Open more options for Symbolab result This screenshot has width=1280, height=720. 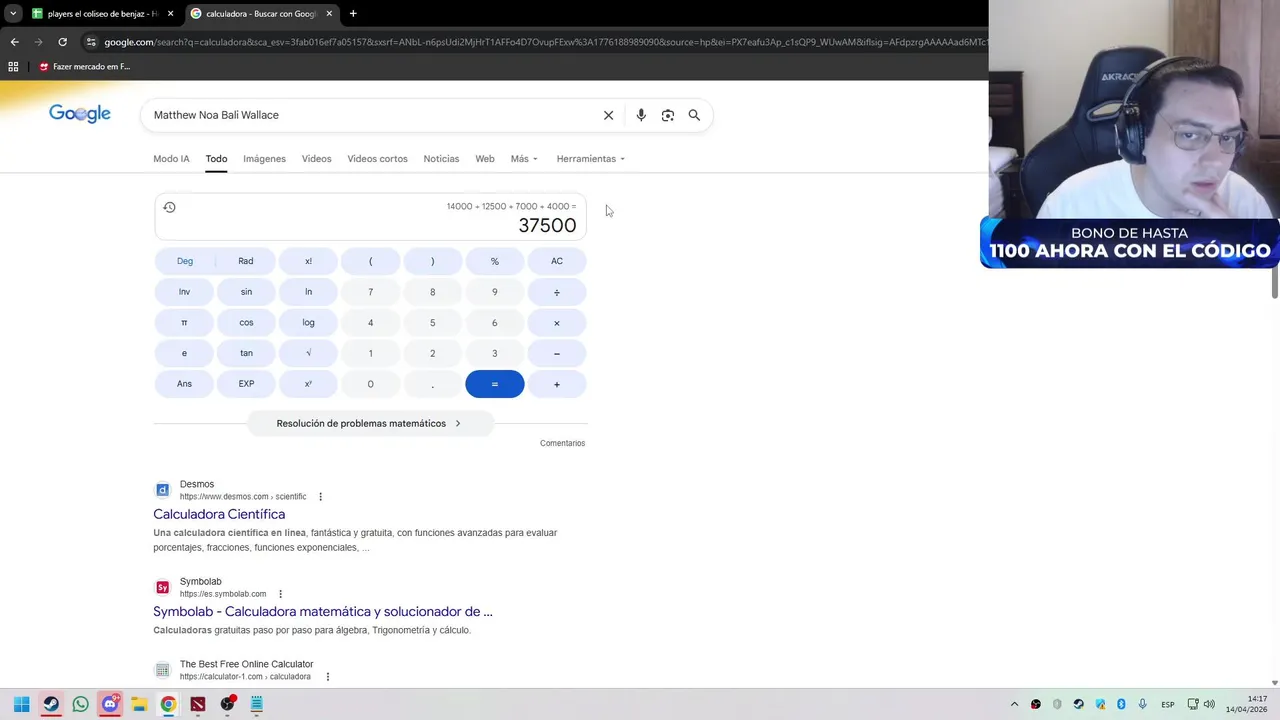tap(280, 594)
